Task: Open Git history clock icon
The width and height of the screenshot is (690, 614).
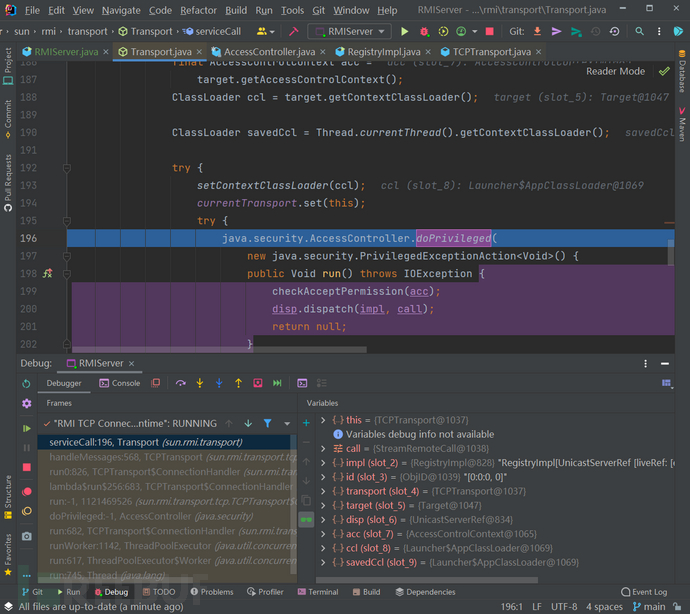Action: pos(595,31)
